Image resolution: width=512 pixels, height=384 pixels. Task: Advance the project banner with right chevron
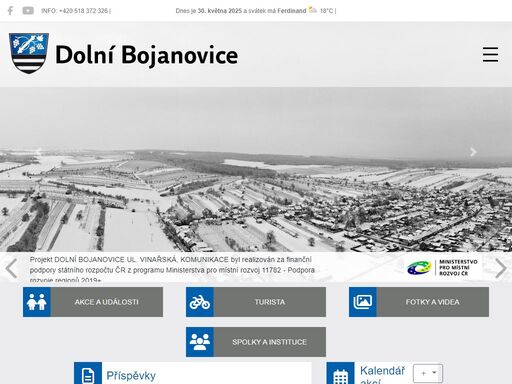(x=501, y=268)
